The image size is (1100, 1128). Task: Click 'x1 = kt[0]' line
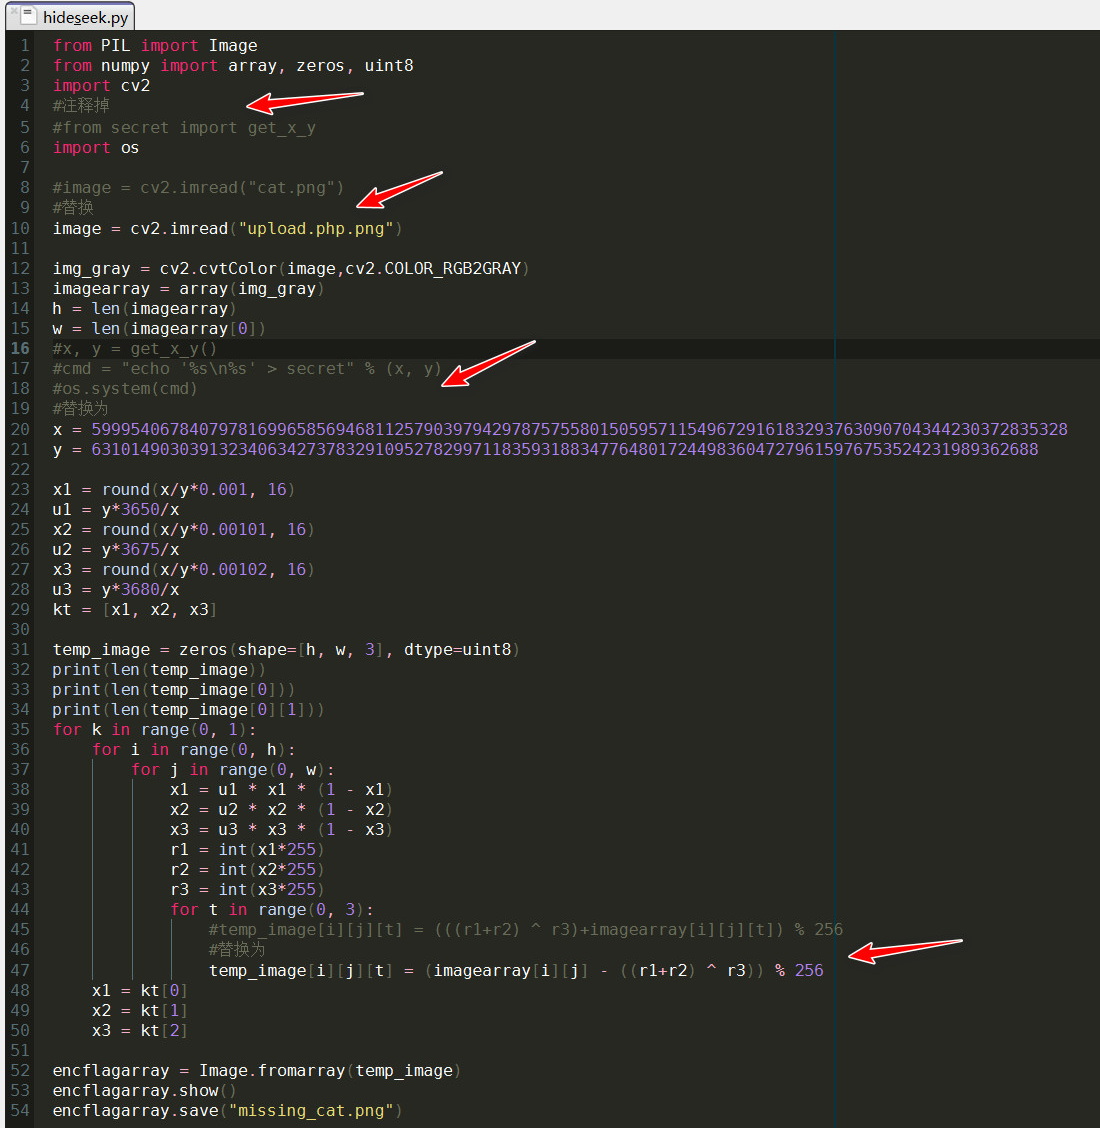pos(140,991)
